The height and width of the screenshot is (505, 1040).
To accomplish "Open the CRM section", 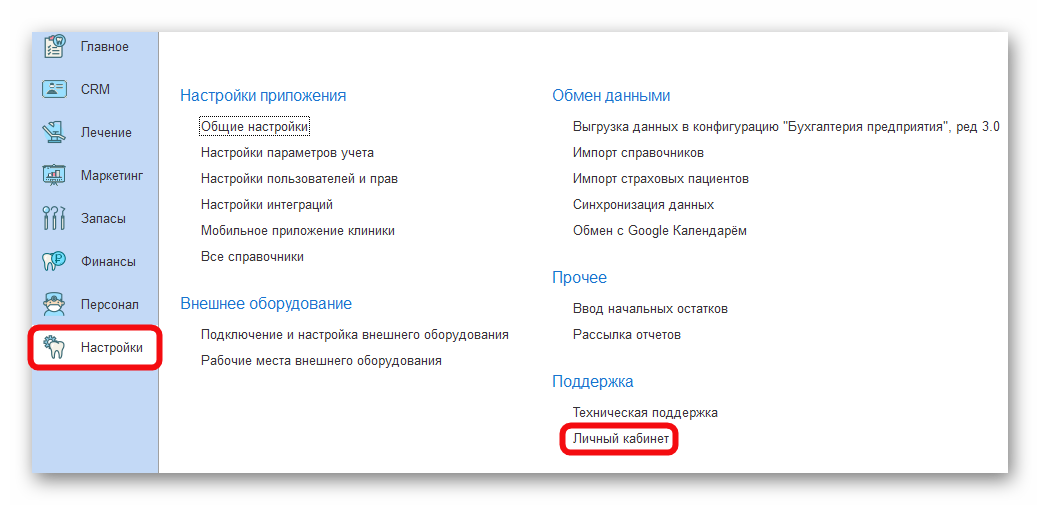I will click(x=96, y=90).
